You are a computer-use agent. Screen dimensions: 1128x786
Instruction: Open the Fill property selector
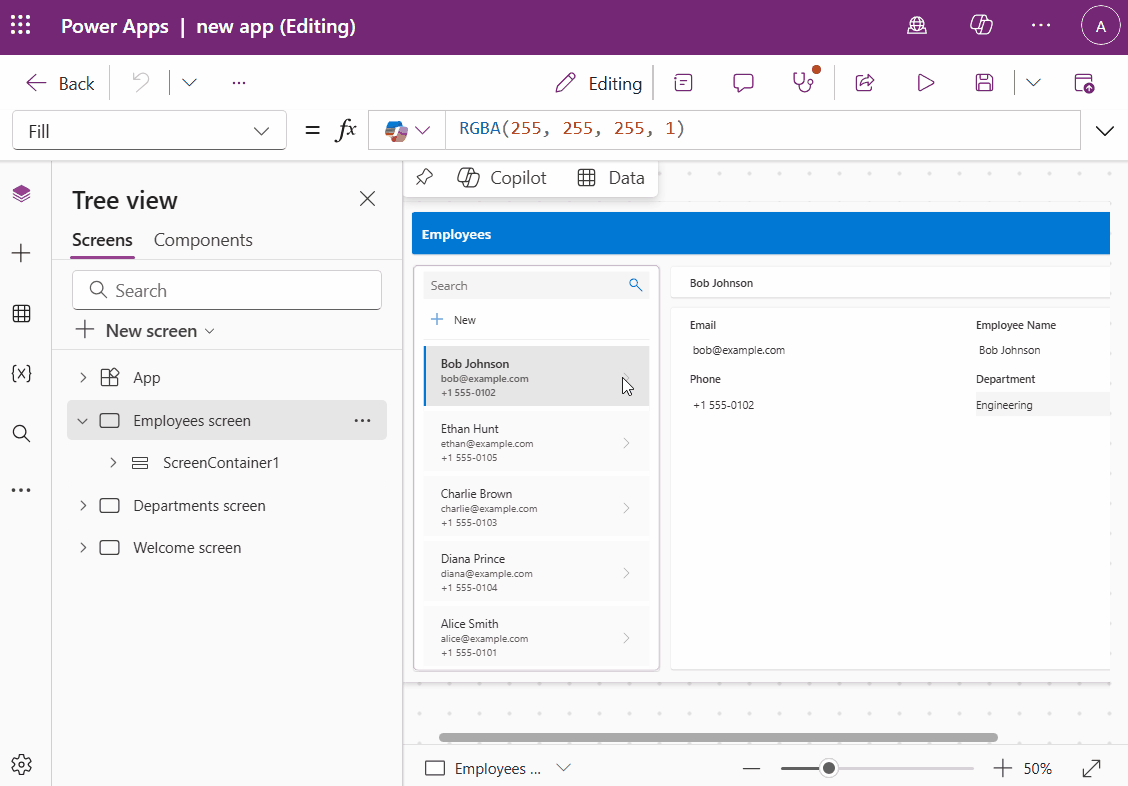[148, 130]
